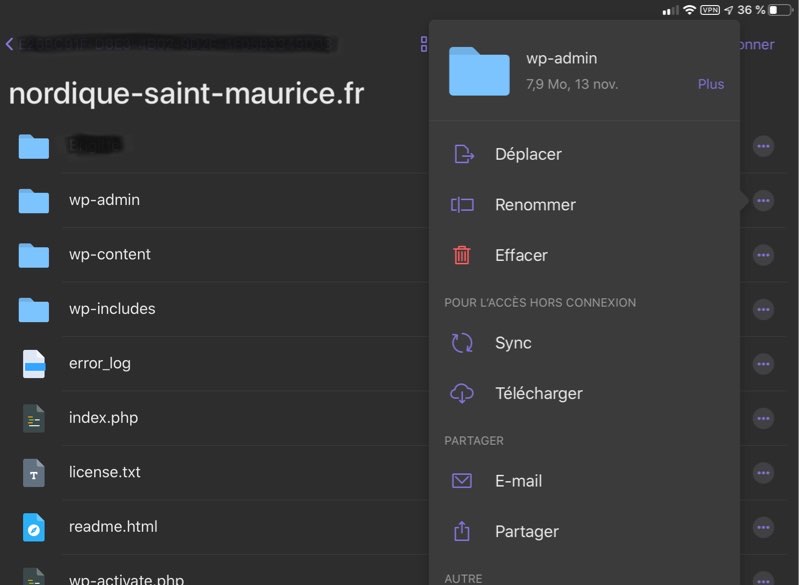Tap the Plus link in popup header
Screen dimensions: 799x585
coord(710,84)
